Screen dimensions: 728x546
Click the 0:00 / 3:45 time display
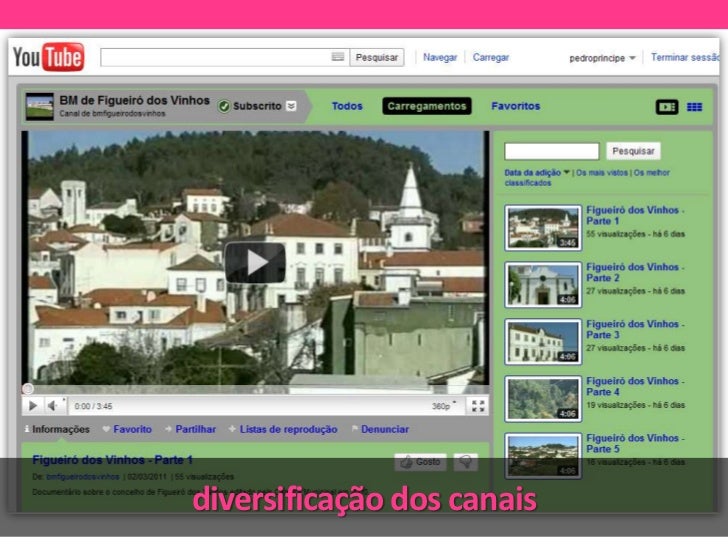click(93, 406)
